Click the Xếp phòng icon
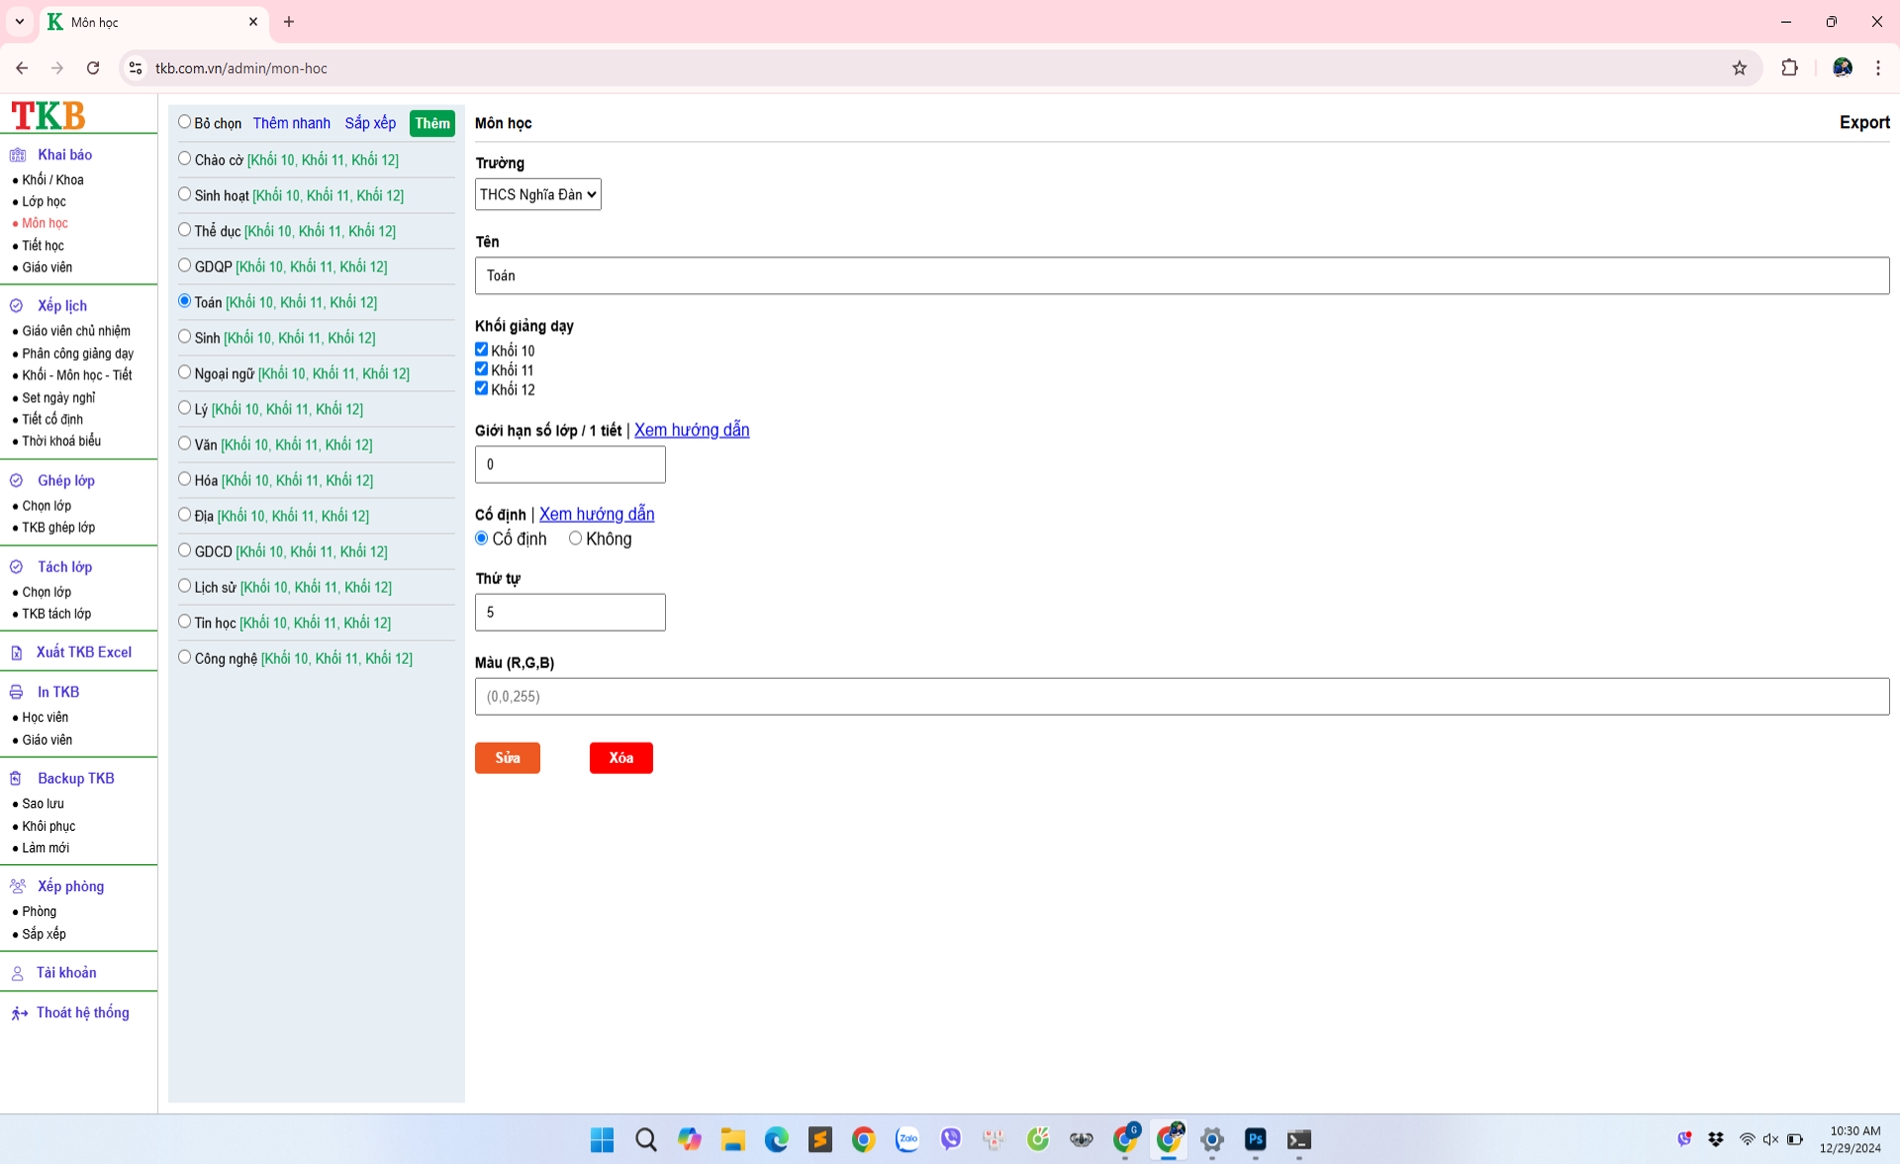Viewport: 1900px width, 1164px height. point(18,886)
